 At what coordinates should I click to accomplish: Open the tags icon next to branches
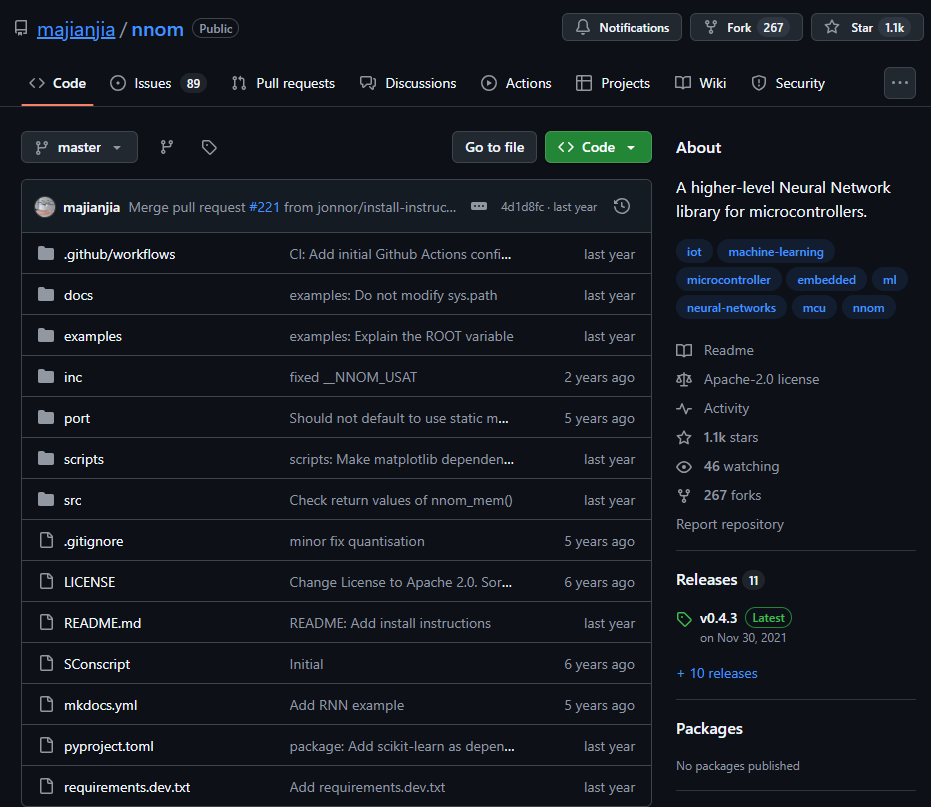pos(209,147)
